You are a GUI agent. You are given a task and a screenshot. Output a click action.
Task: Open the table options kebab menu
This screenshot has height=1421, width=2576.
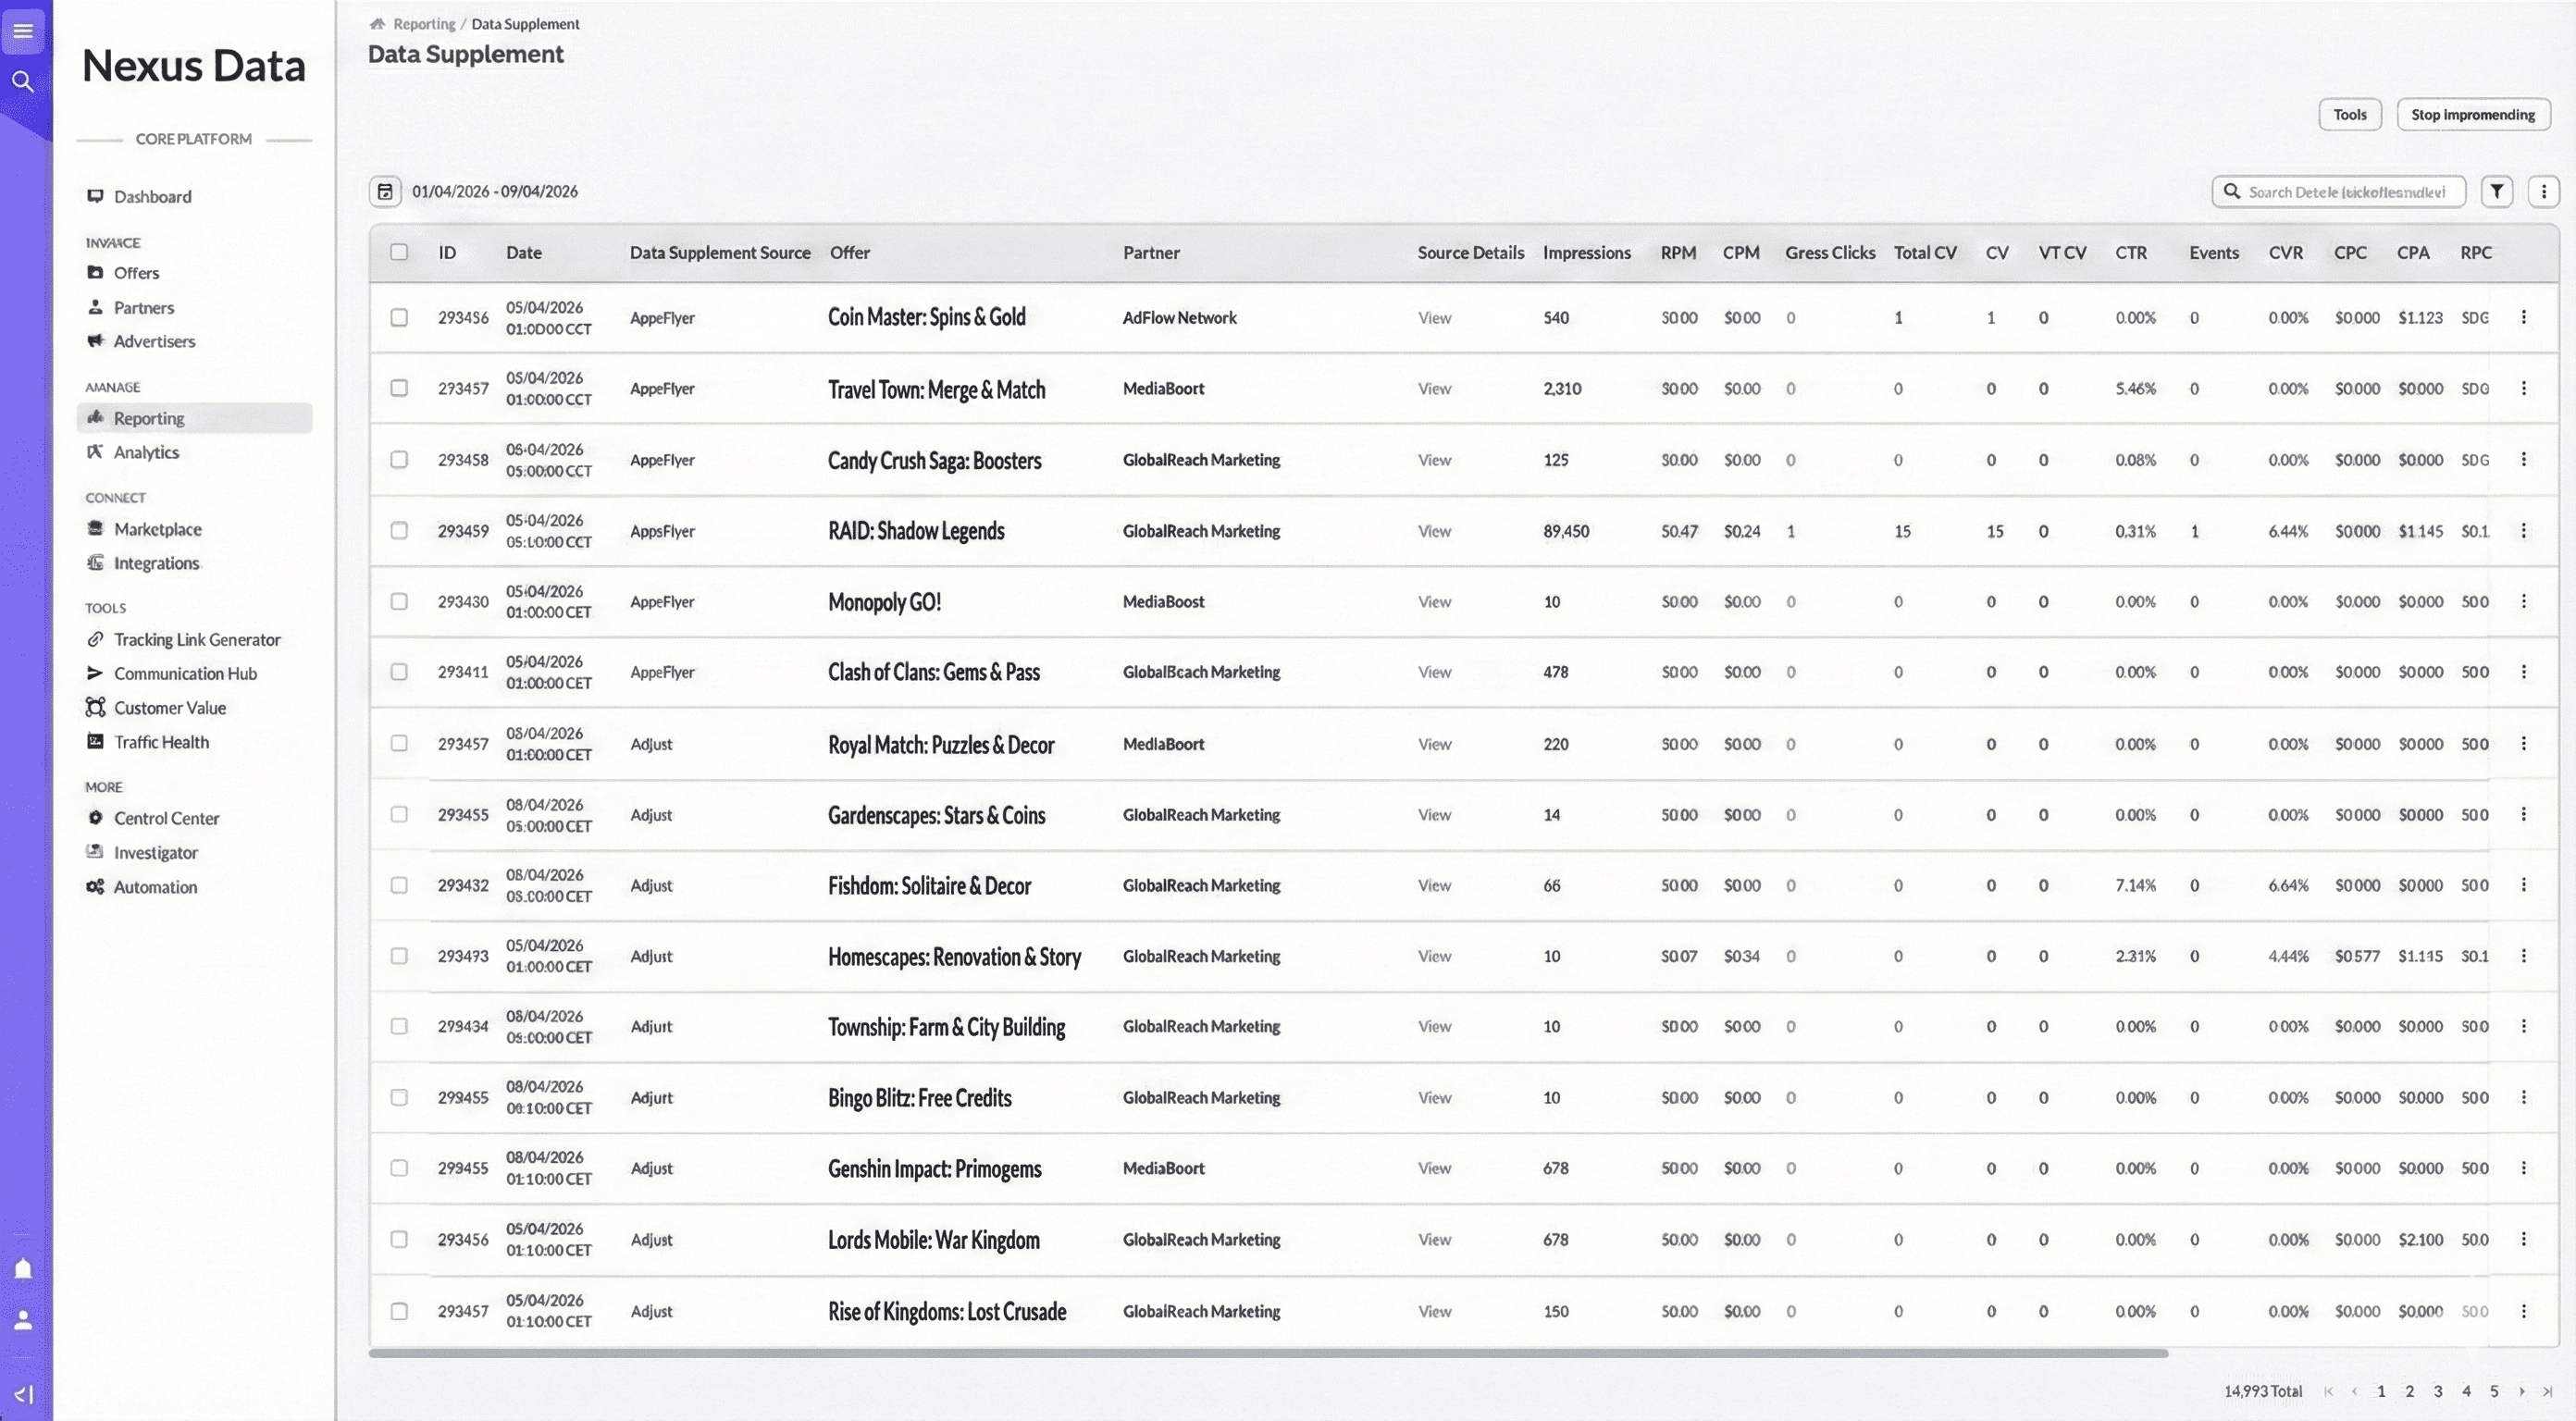point(2545,191)
